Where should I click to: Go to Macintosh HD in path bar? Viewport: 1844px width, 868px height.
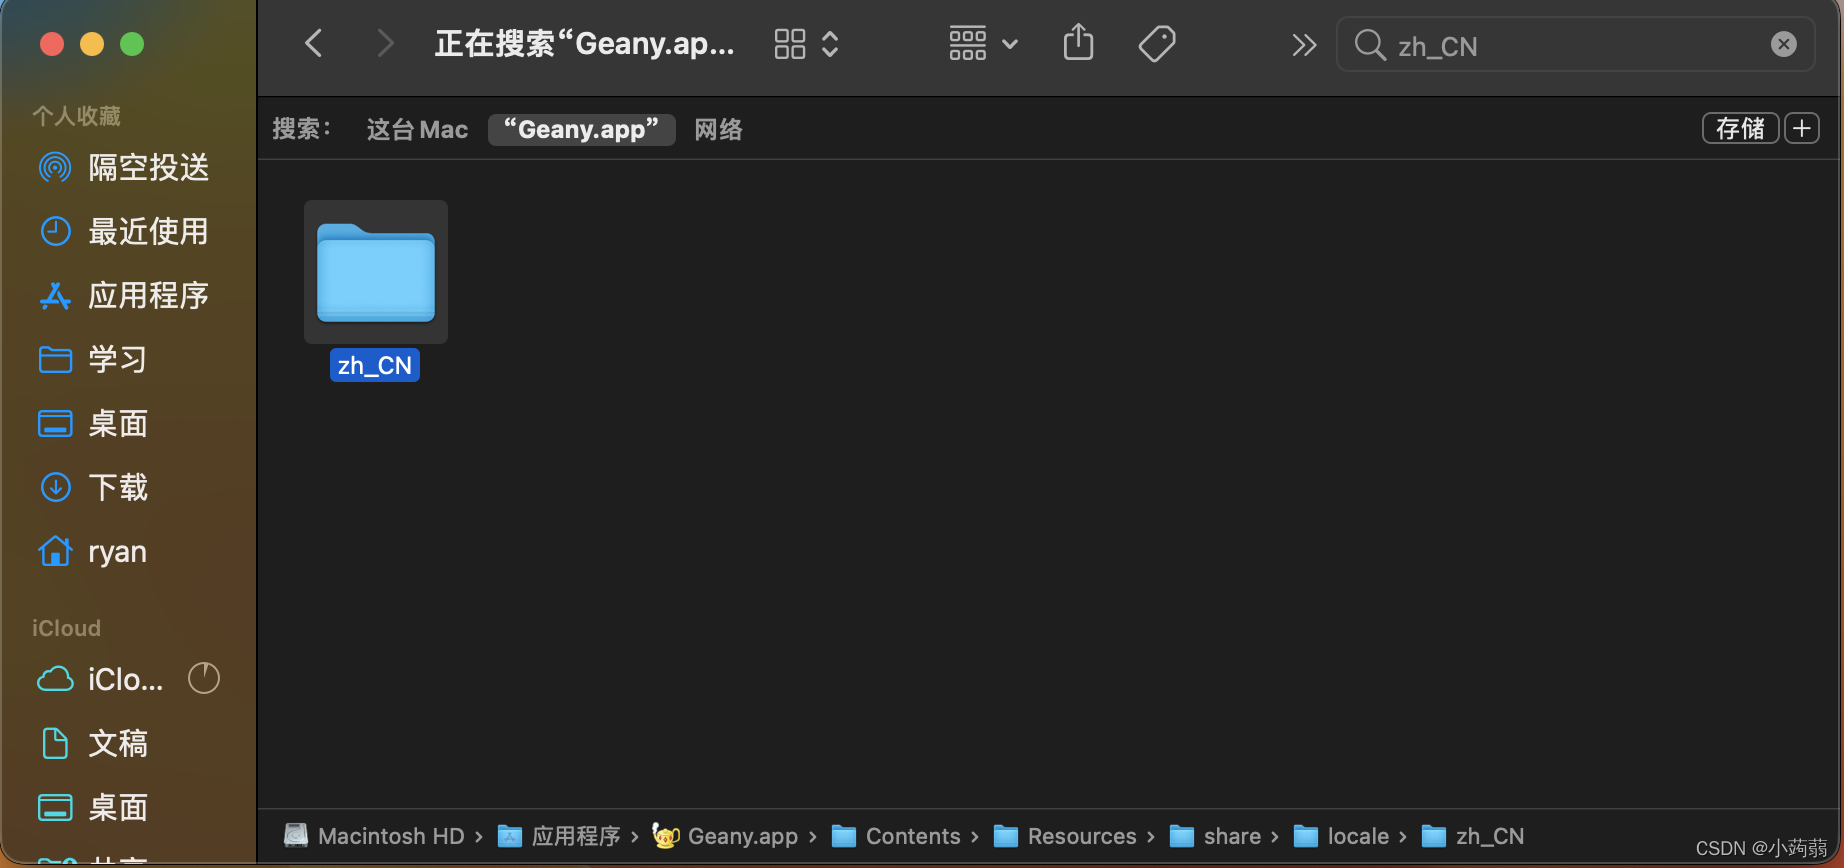(x=374, y=836)
